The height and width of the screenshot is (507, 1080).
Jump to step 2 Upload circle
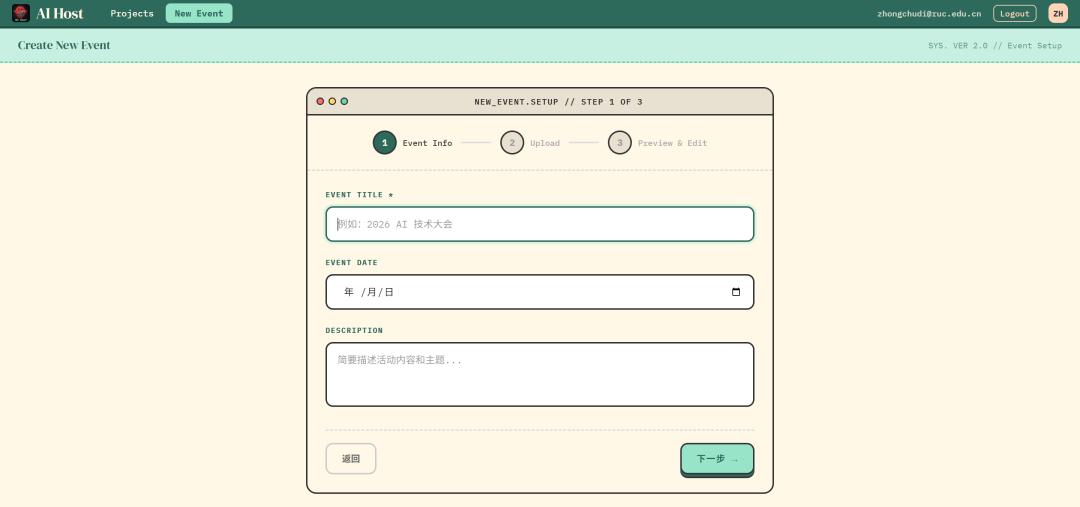pos(512,143)
